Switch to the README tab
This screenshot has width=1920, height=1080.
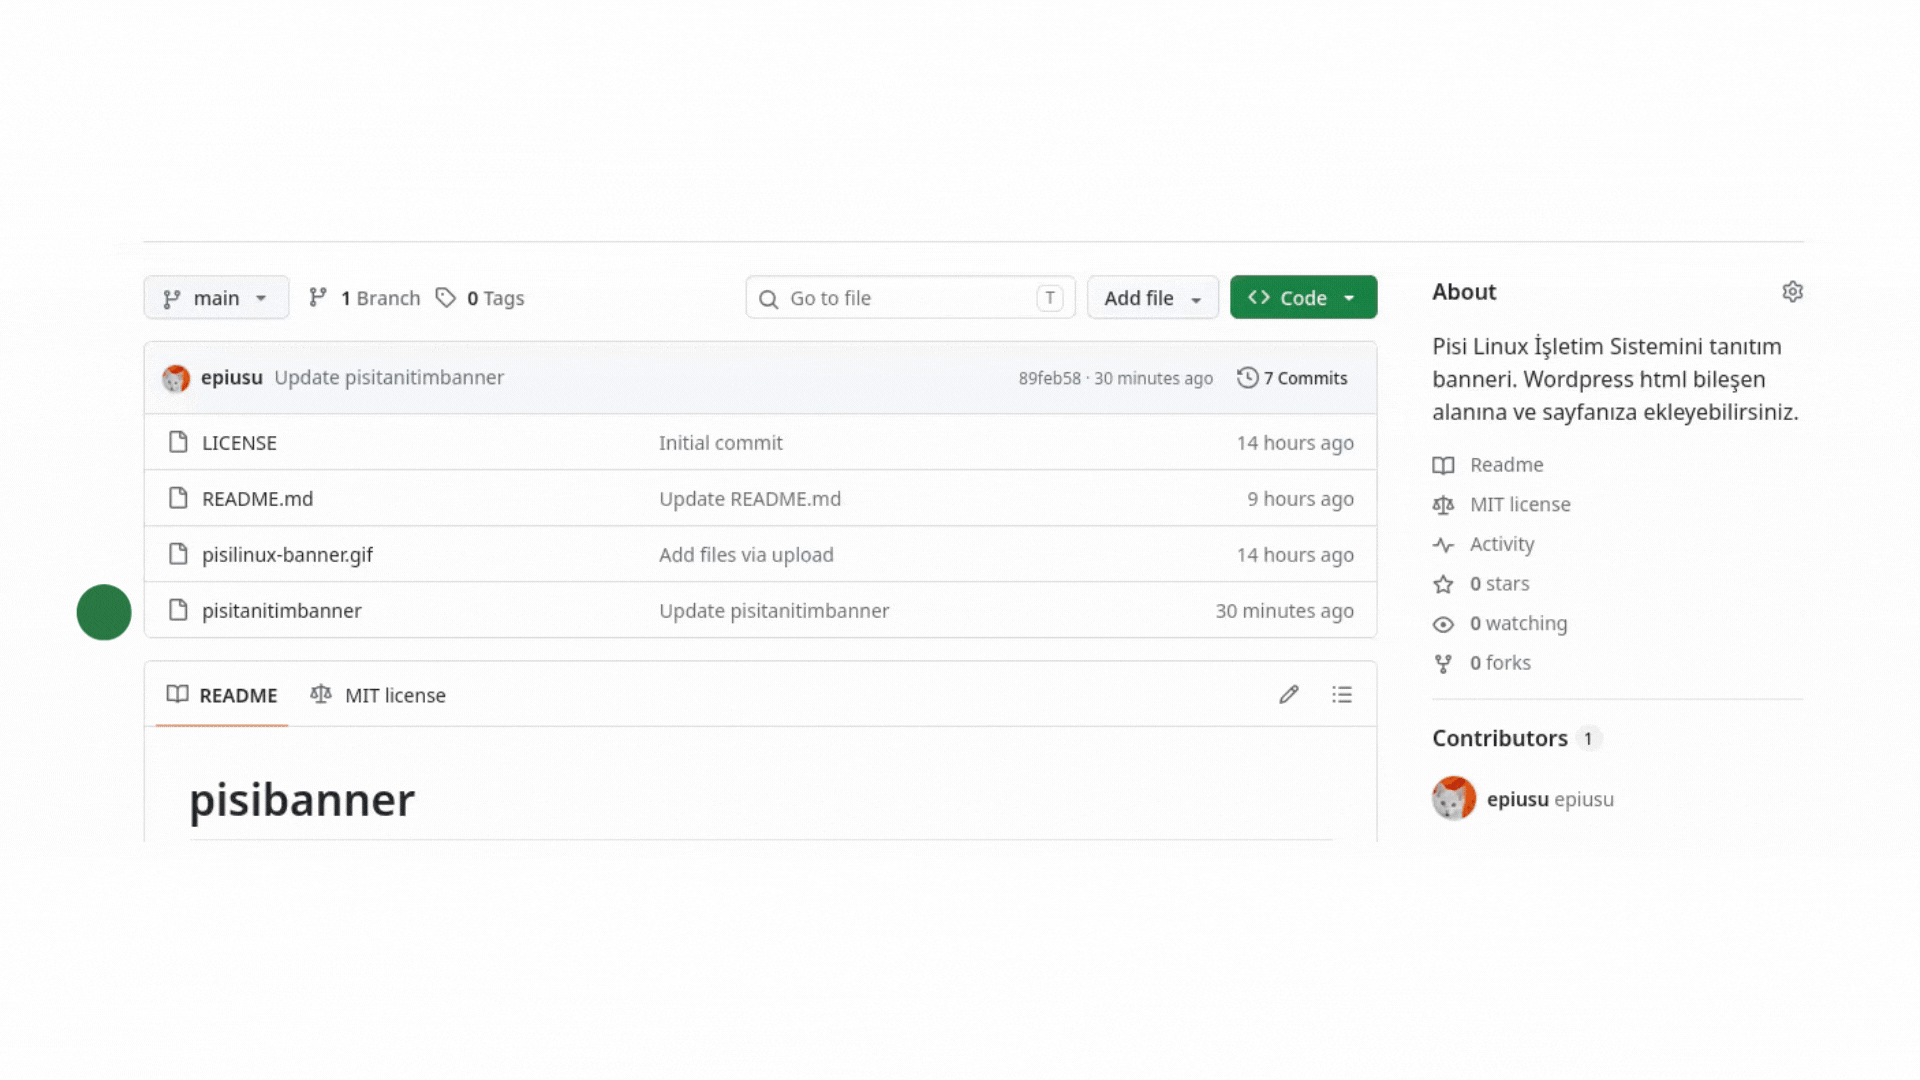222,695
